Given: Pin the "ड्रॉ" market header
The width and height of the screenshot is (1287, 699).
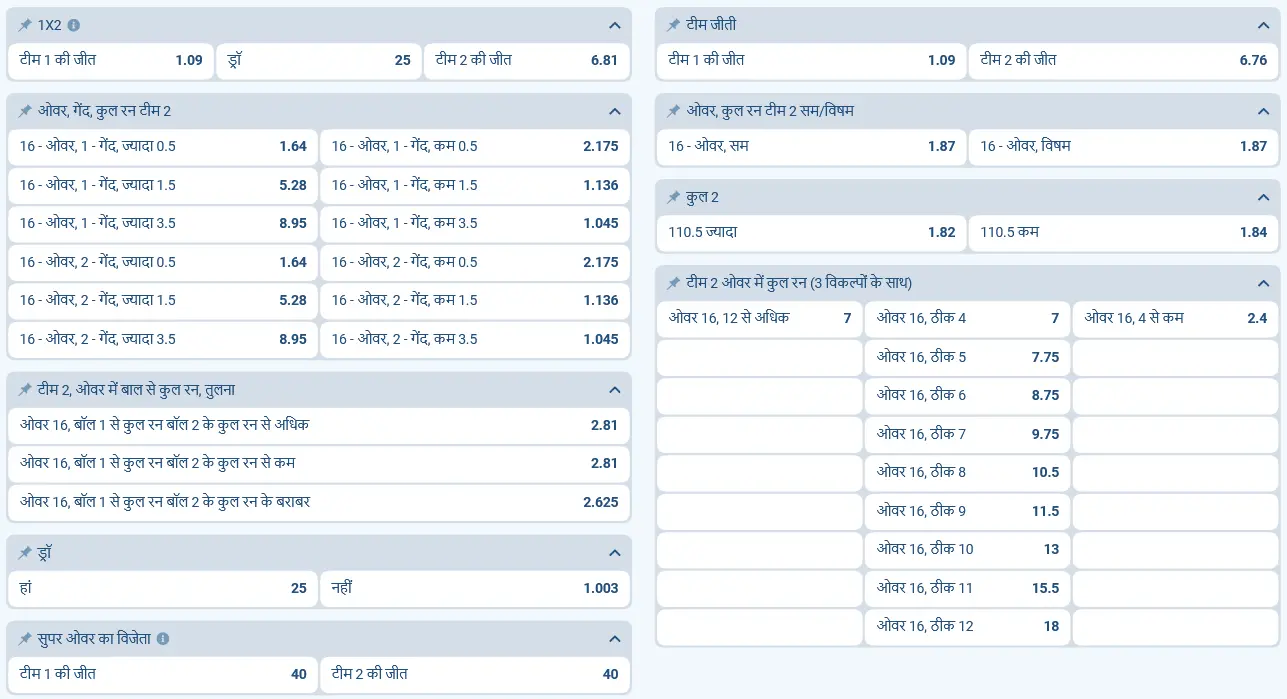Looking at the screenshot, I should click(25, 551).
